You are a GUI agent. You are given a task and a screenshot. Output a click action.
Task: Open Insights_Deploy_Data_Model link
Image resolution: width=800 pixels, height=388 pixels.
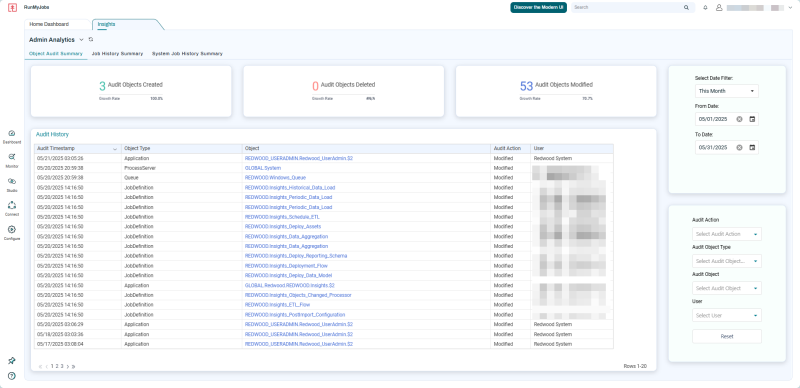(289, 275)
